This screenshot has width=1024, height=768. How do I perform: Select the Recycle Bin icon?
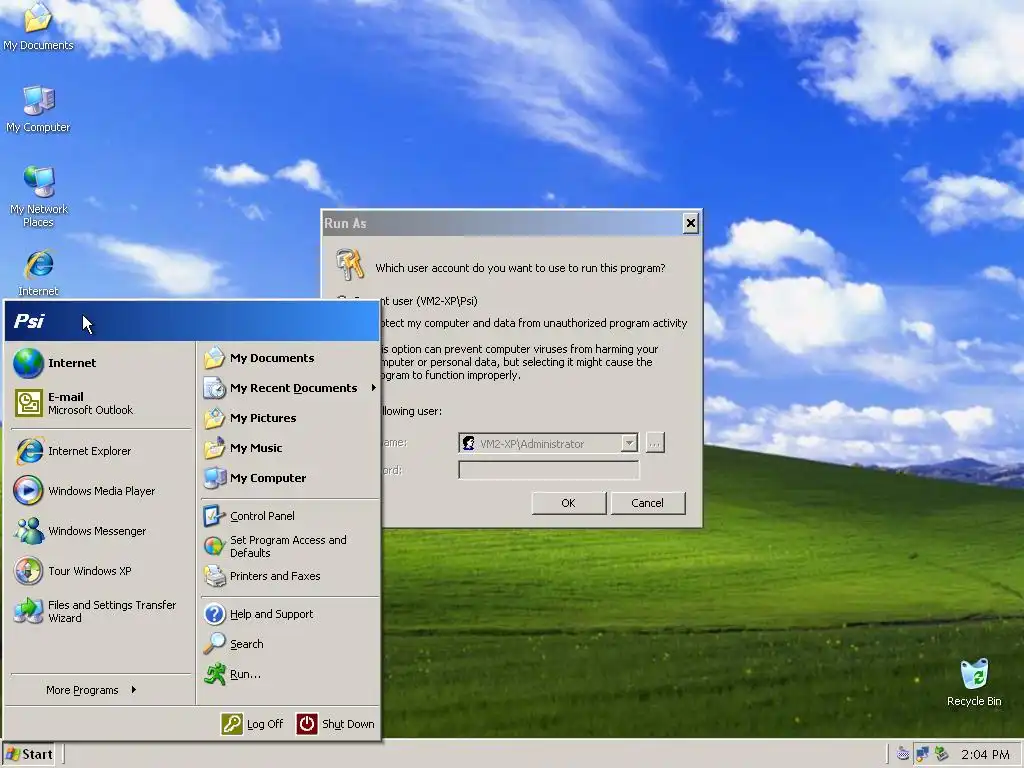click(974, 682)
